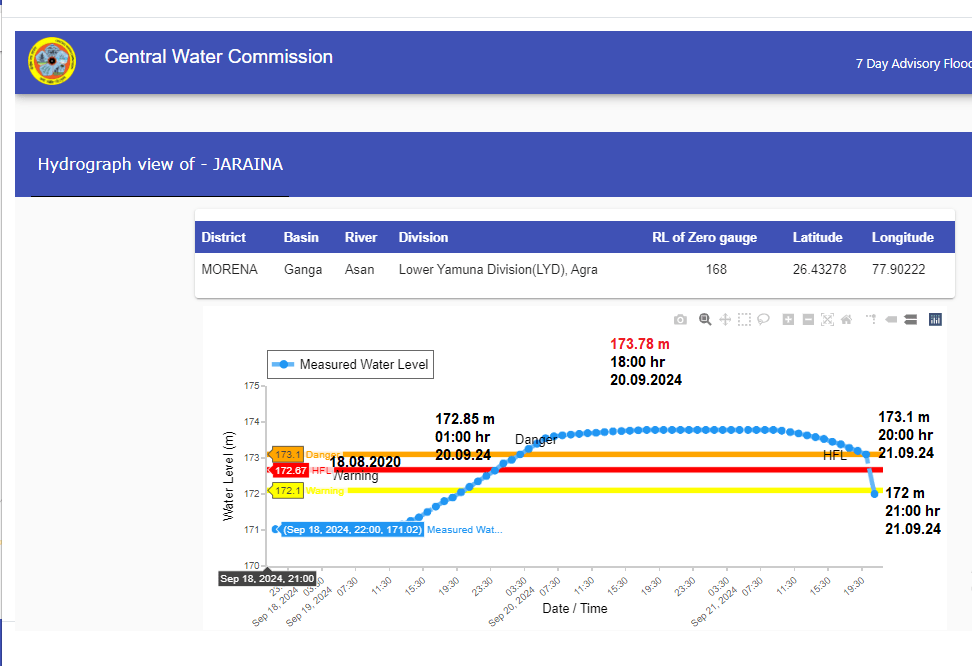
Task: Open the Plotly logo icon link
Action: [936, 320]
